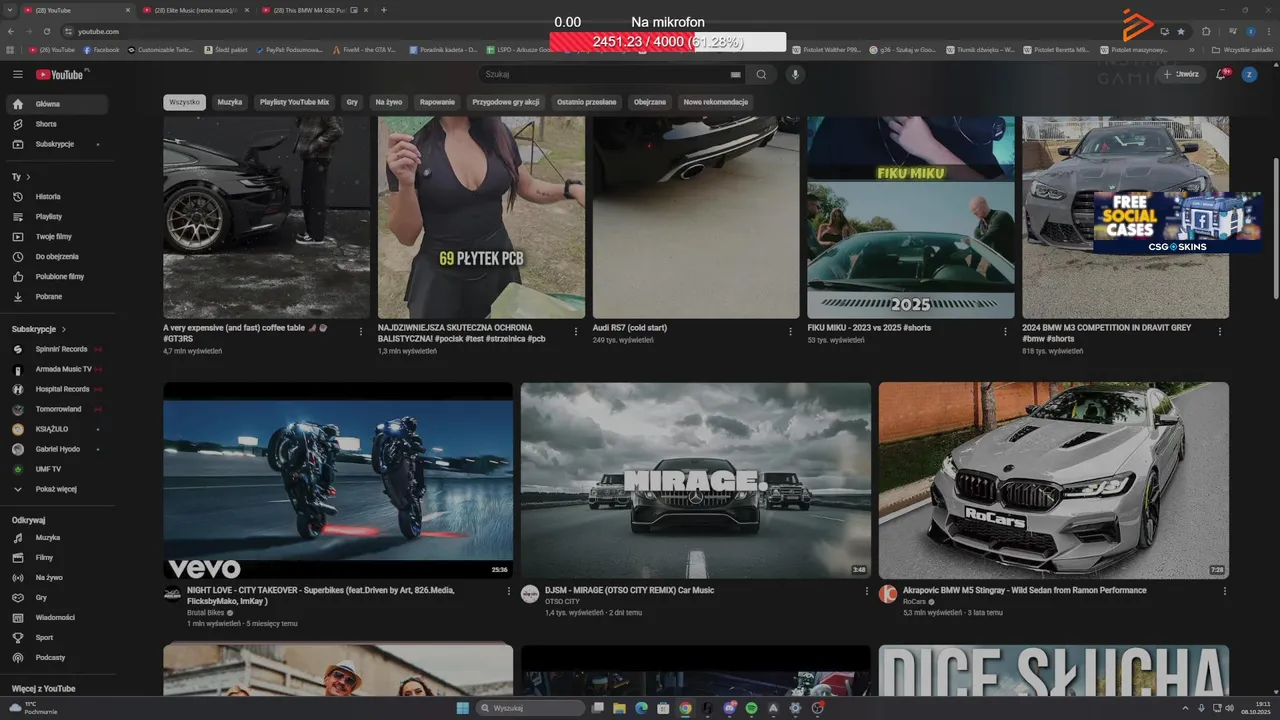
Task: Open options for DJSM - MIRAGE video
Action: [866, 591]
